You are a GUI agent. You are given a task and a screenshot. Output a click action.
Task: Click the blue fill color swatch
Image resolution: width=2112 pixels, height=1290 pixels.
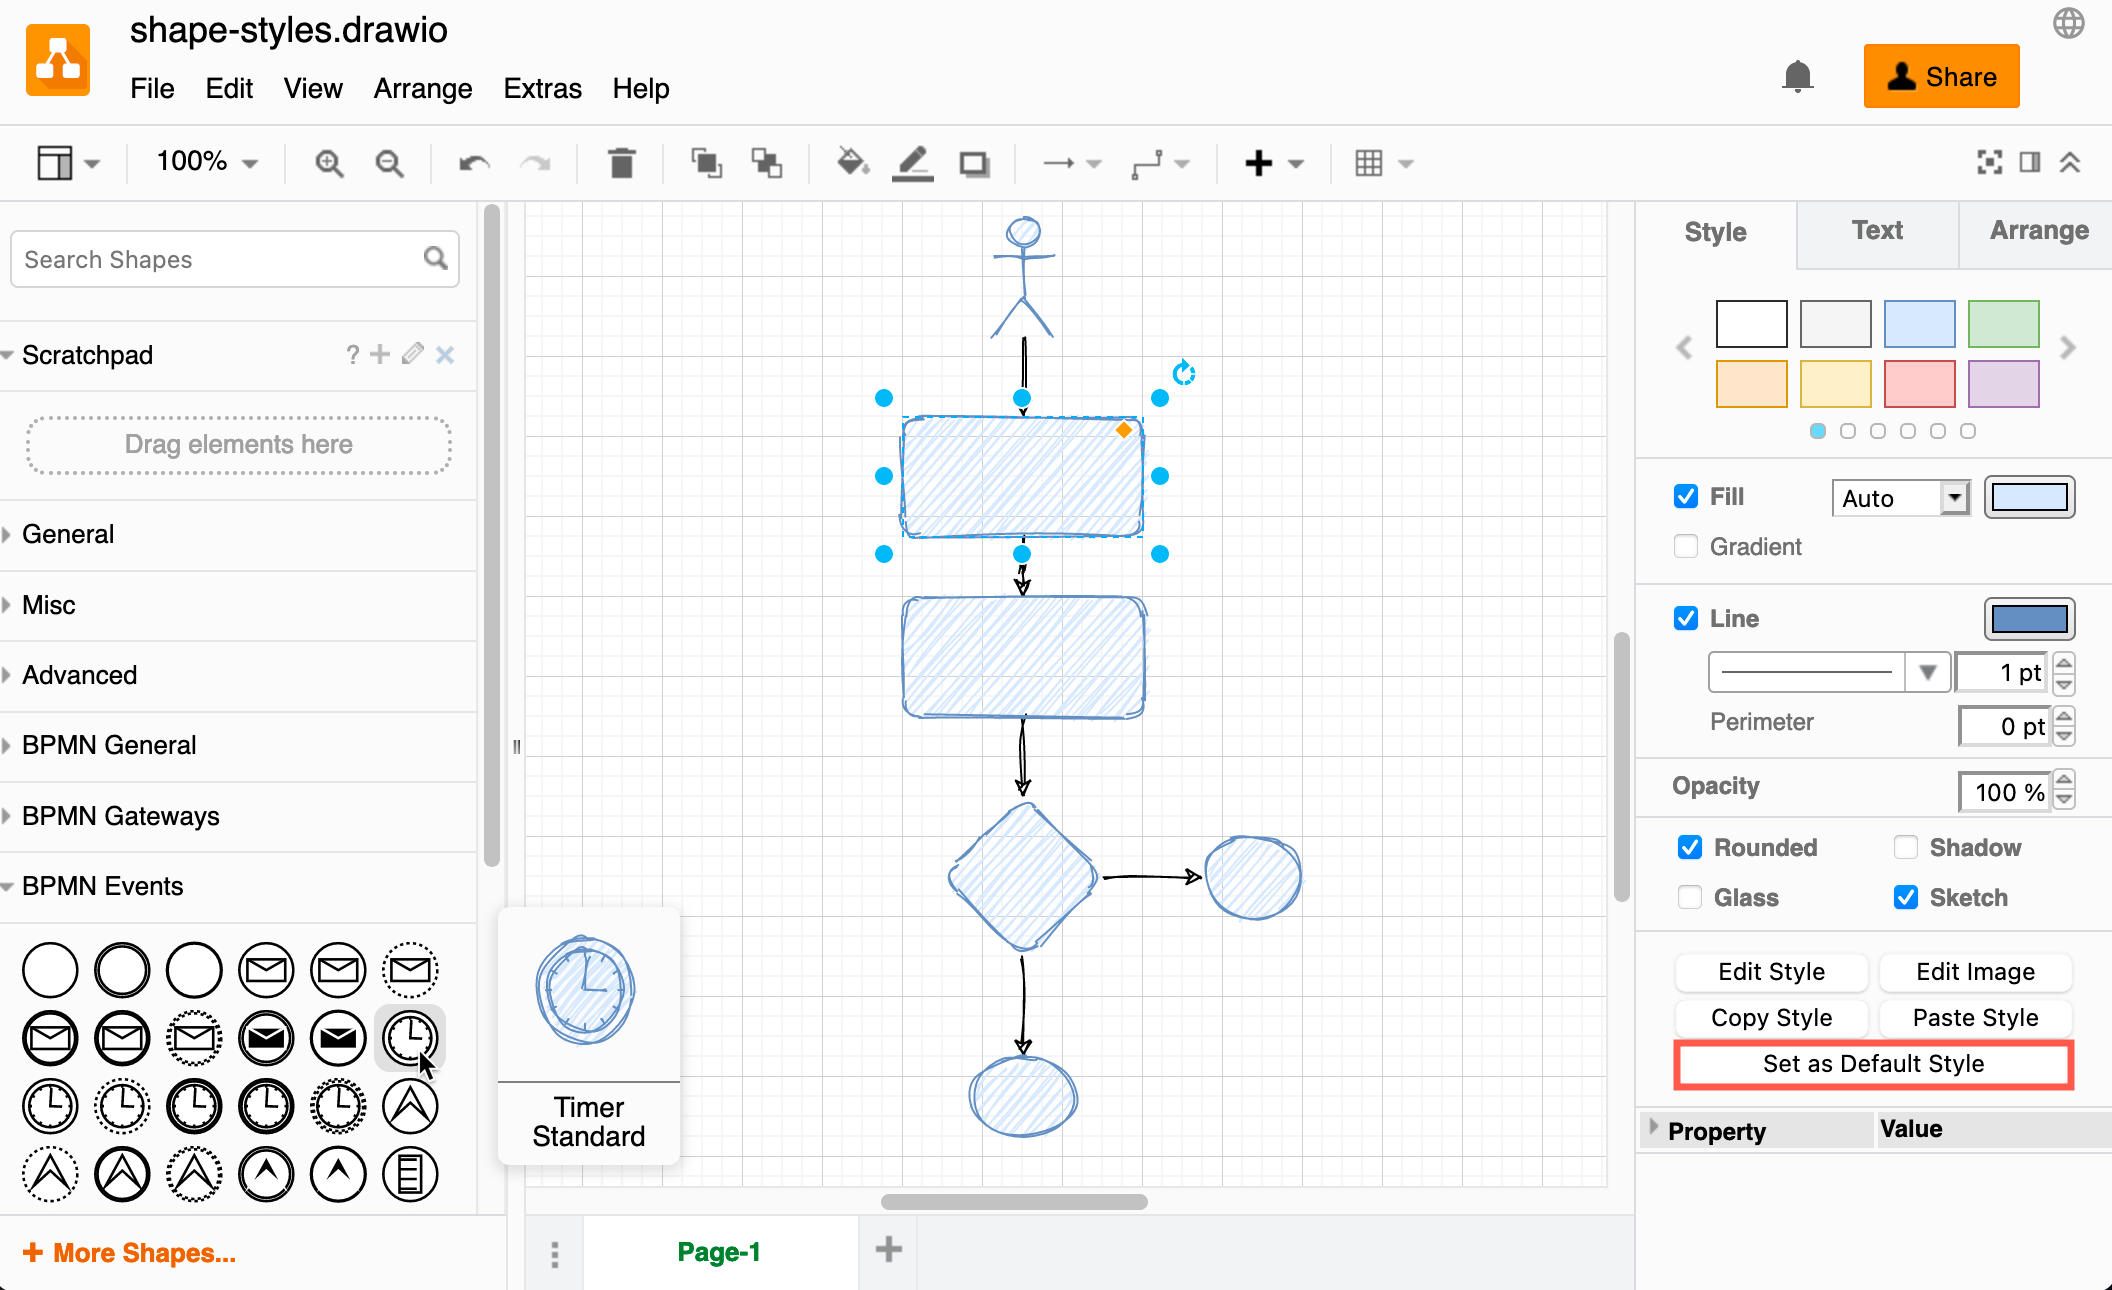pos(2031,496)
